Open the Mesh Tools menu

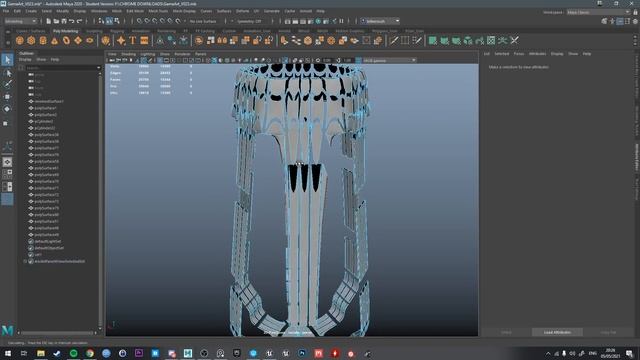(158, 11)
